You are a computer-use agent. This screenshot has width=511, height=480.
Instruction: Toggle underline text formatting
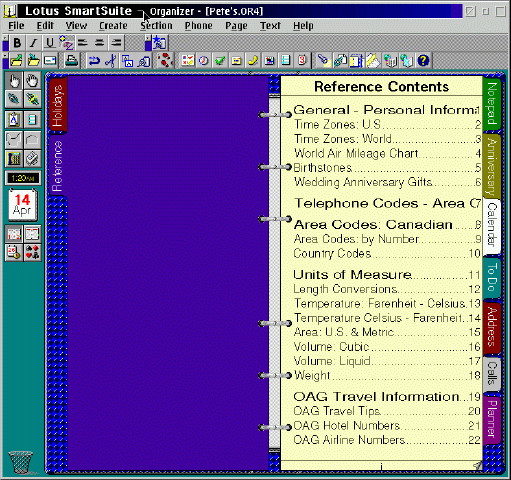[50, 43]
